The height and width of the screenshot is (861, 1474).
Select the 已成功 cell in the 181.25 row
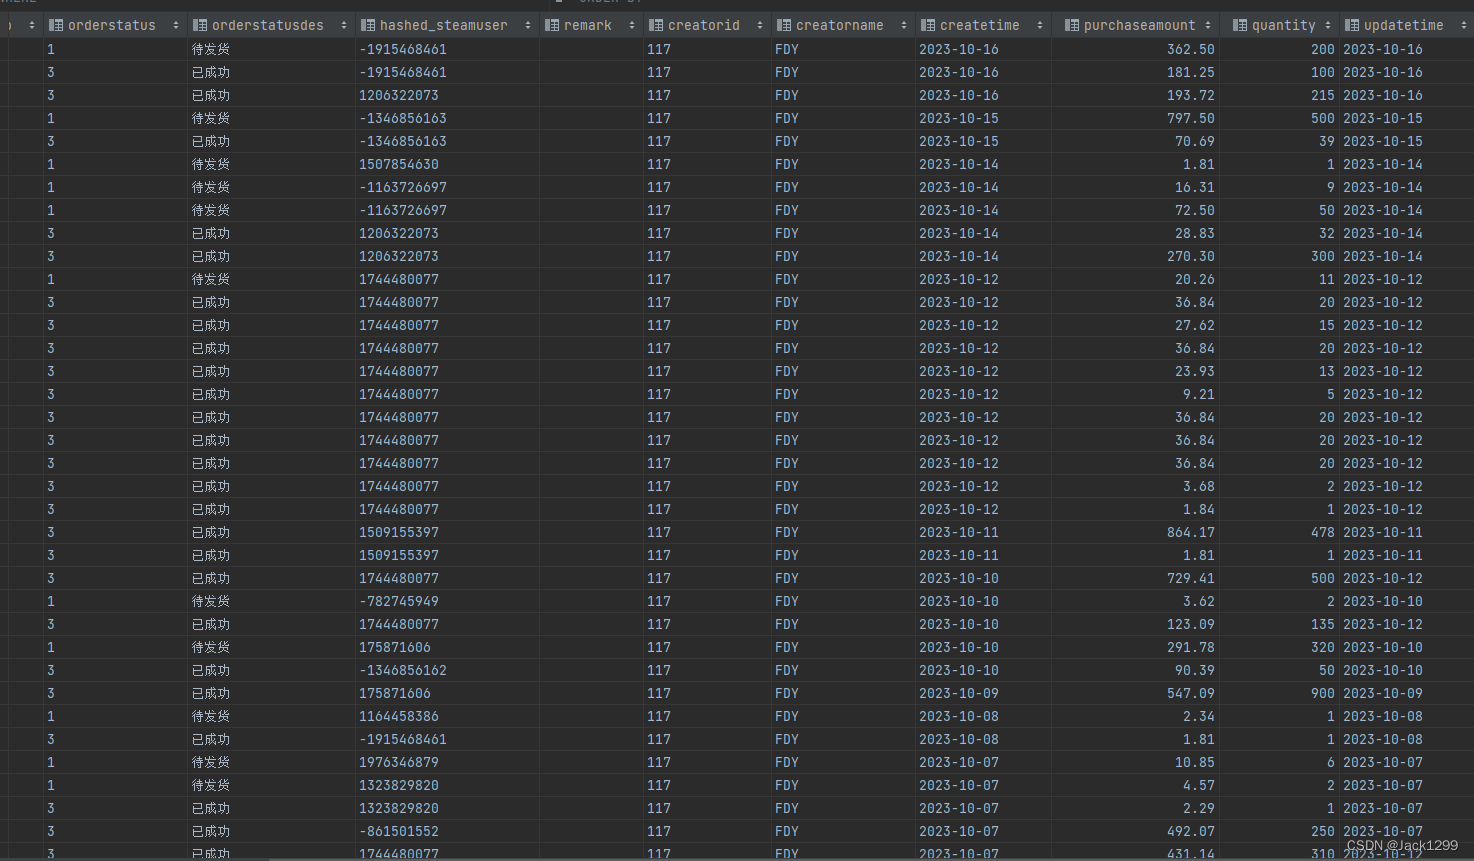(x=211, y=72)
